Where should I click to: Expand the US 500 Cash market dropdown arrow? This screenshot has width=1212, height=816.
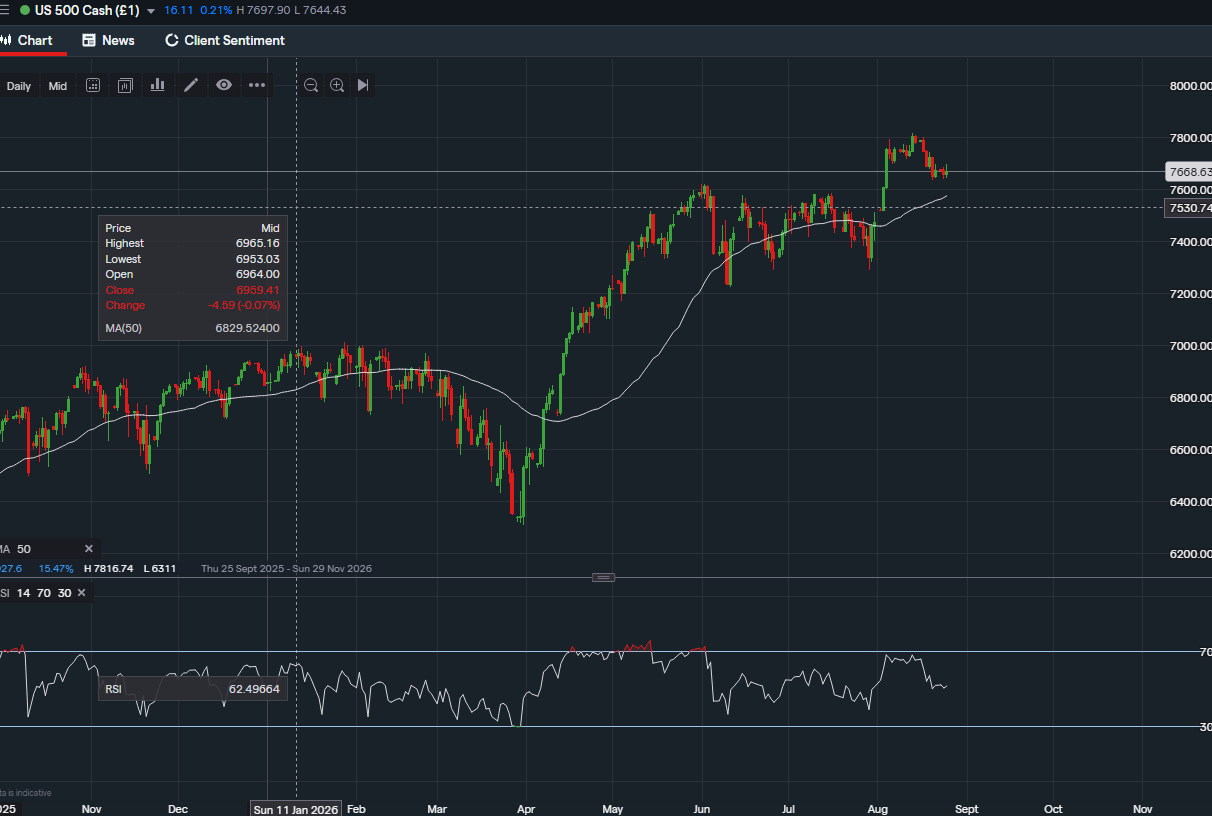pyautogui.click(x=151, y=11)
